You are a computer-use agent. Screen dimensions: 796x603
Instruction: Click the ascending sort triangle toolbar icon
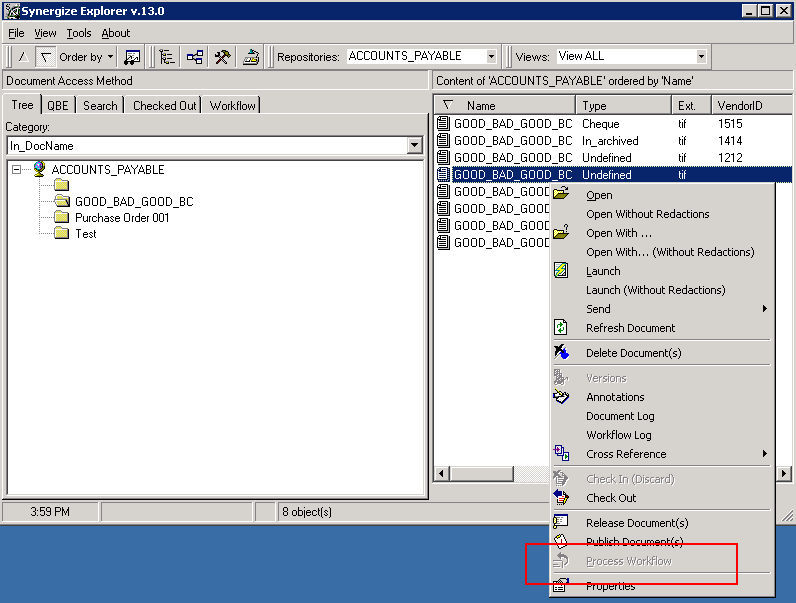click(x=23, y=57)
